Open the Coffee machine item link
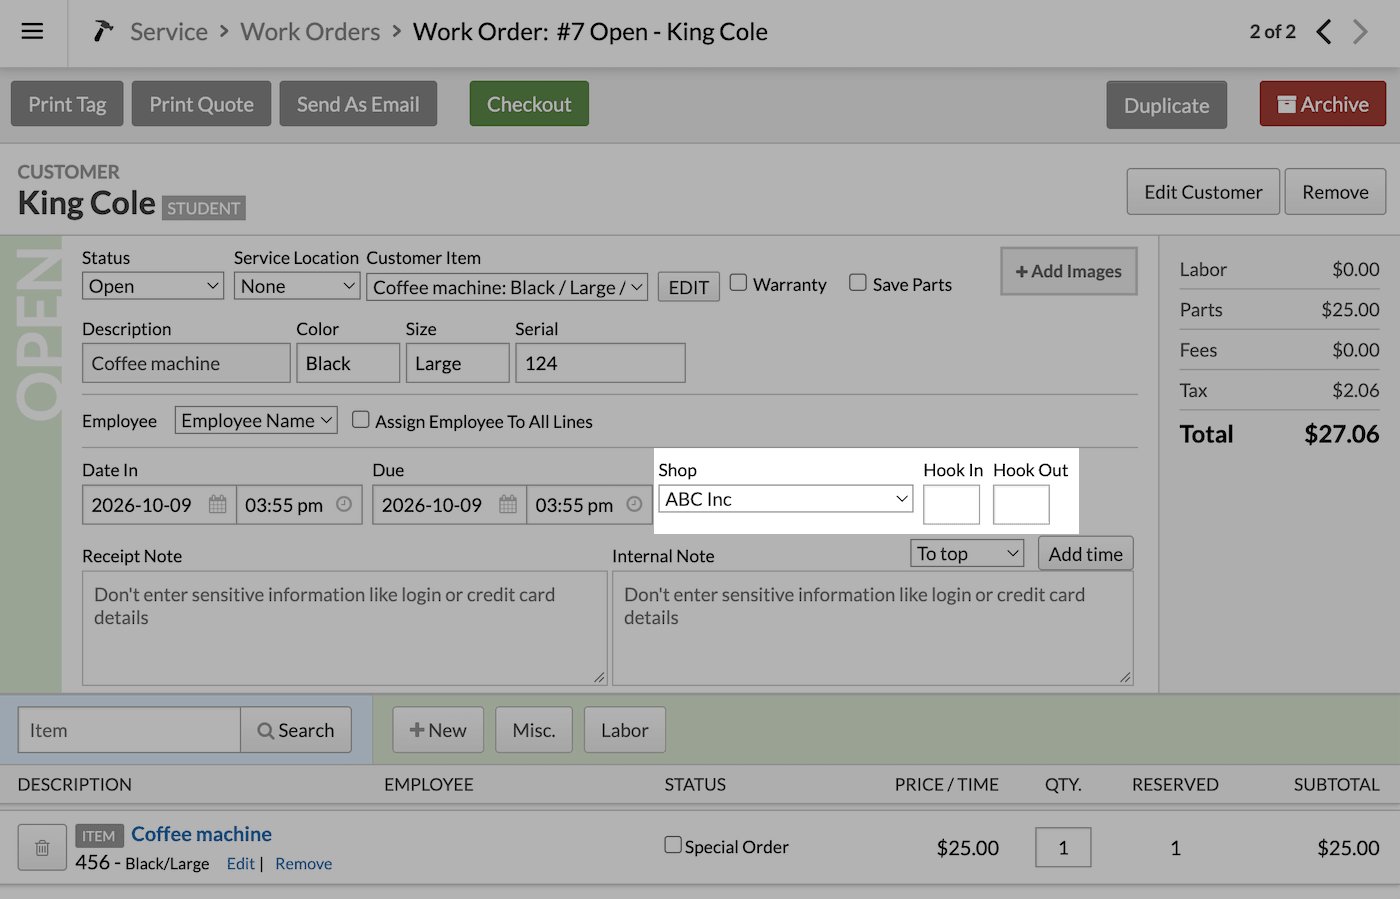Image resolution: width=1400 pixels, height=899 pixels. (x=202, y=834)
